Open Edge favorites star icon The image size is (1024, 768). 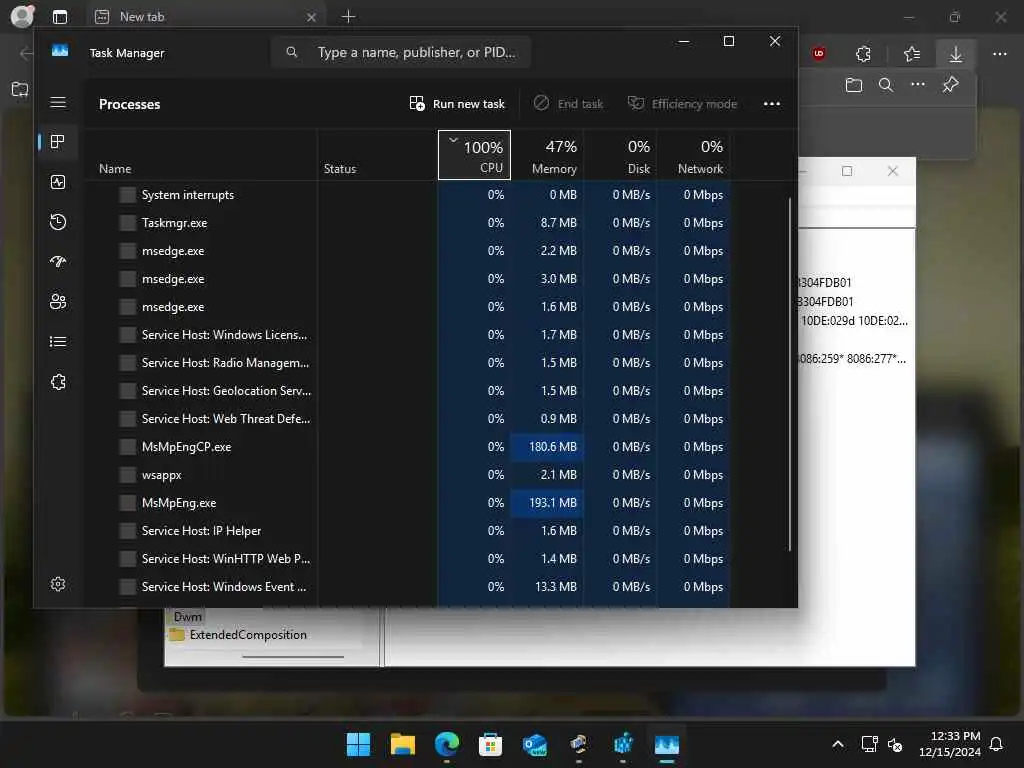point(912,54)
